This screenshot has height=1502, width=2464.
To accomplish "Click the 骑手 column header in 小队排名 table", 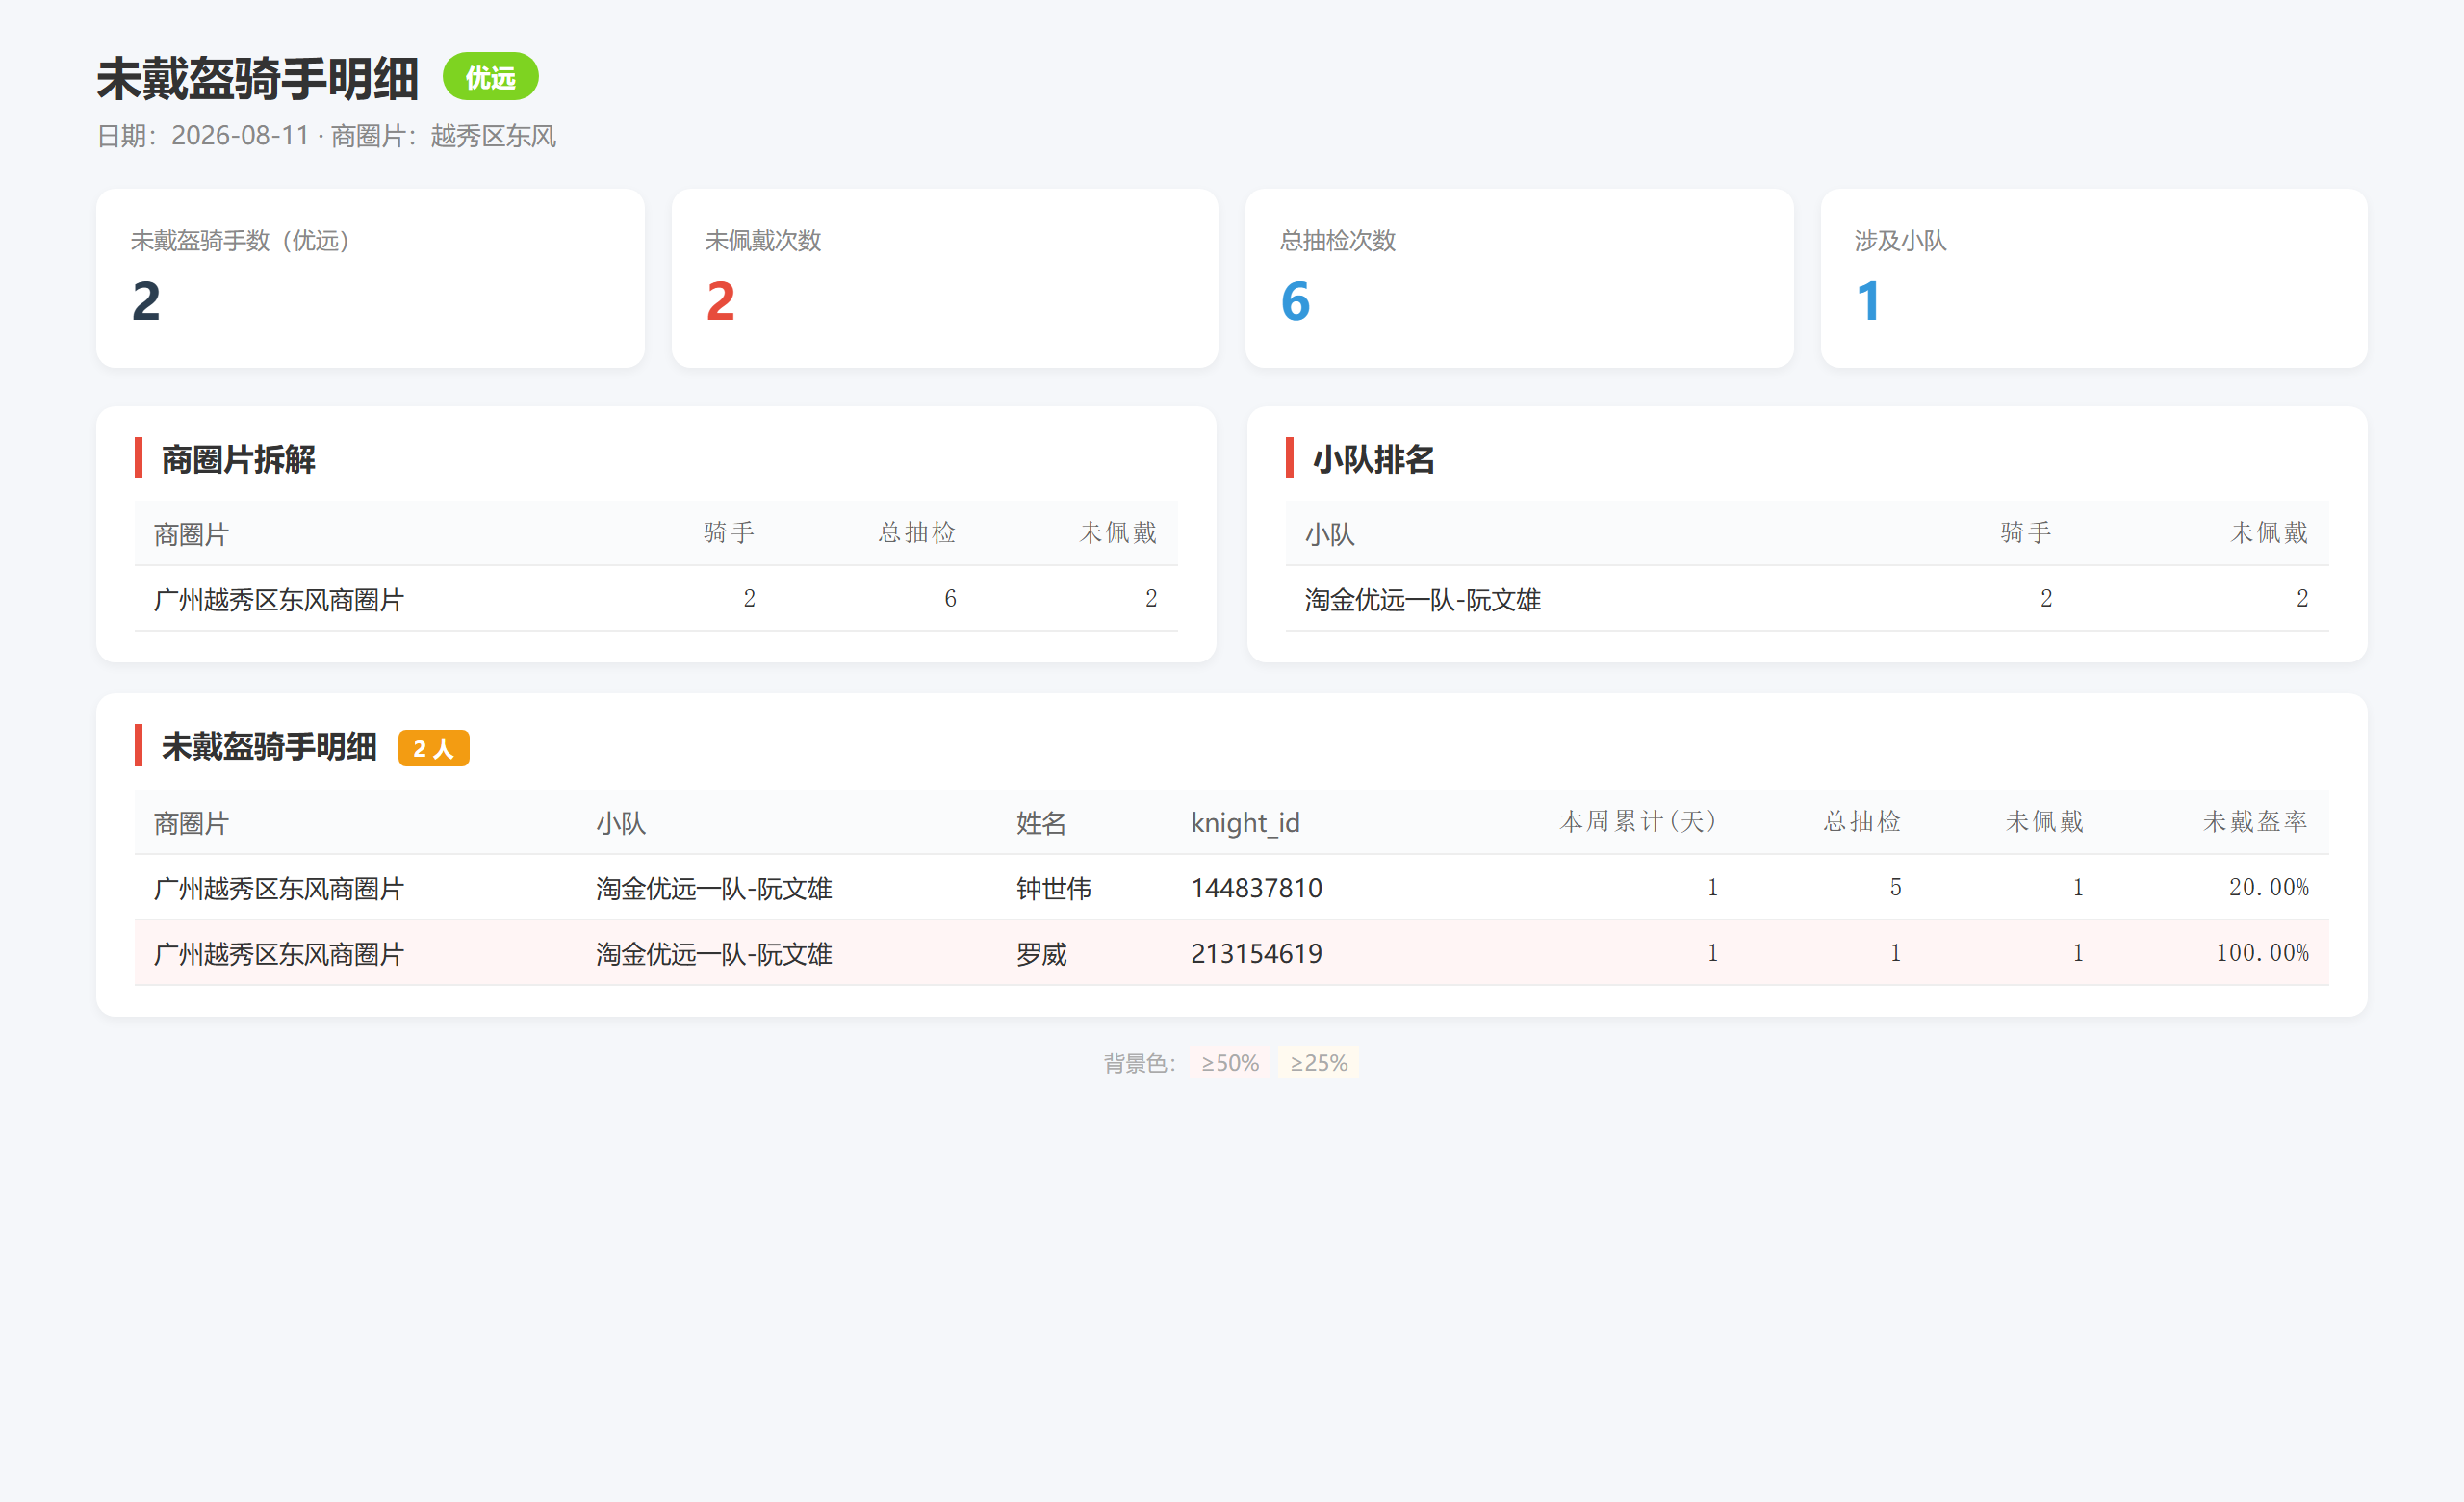I will click(2026, 533).
